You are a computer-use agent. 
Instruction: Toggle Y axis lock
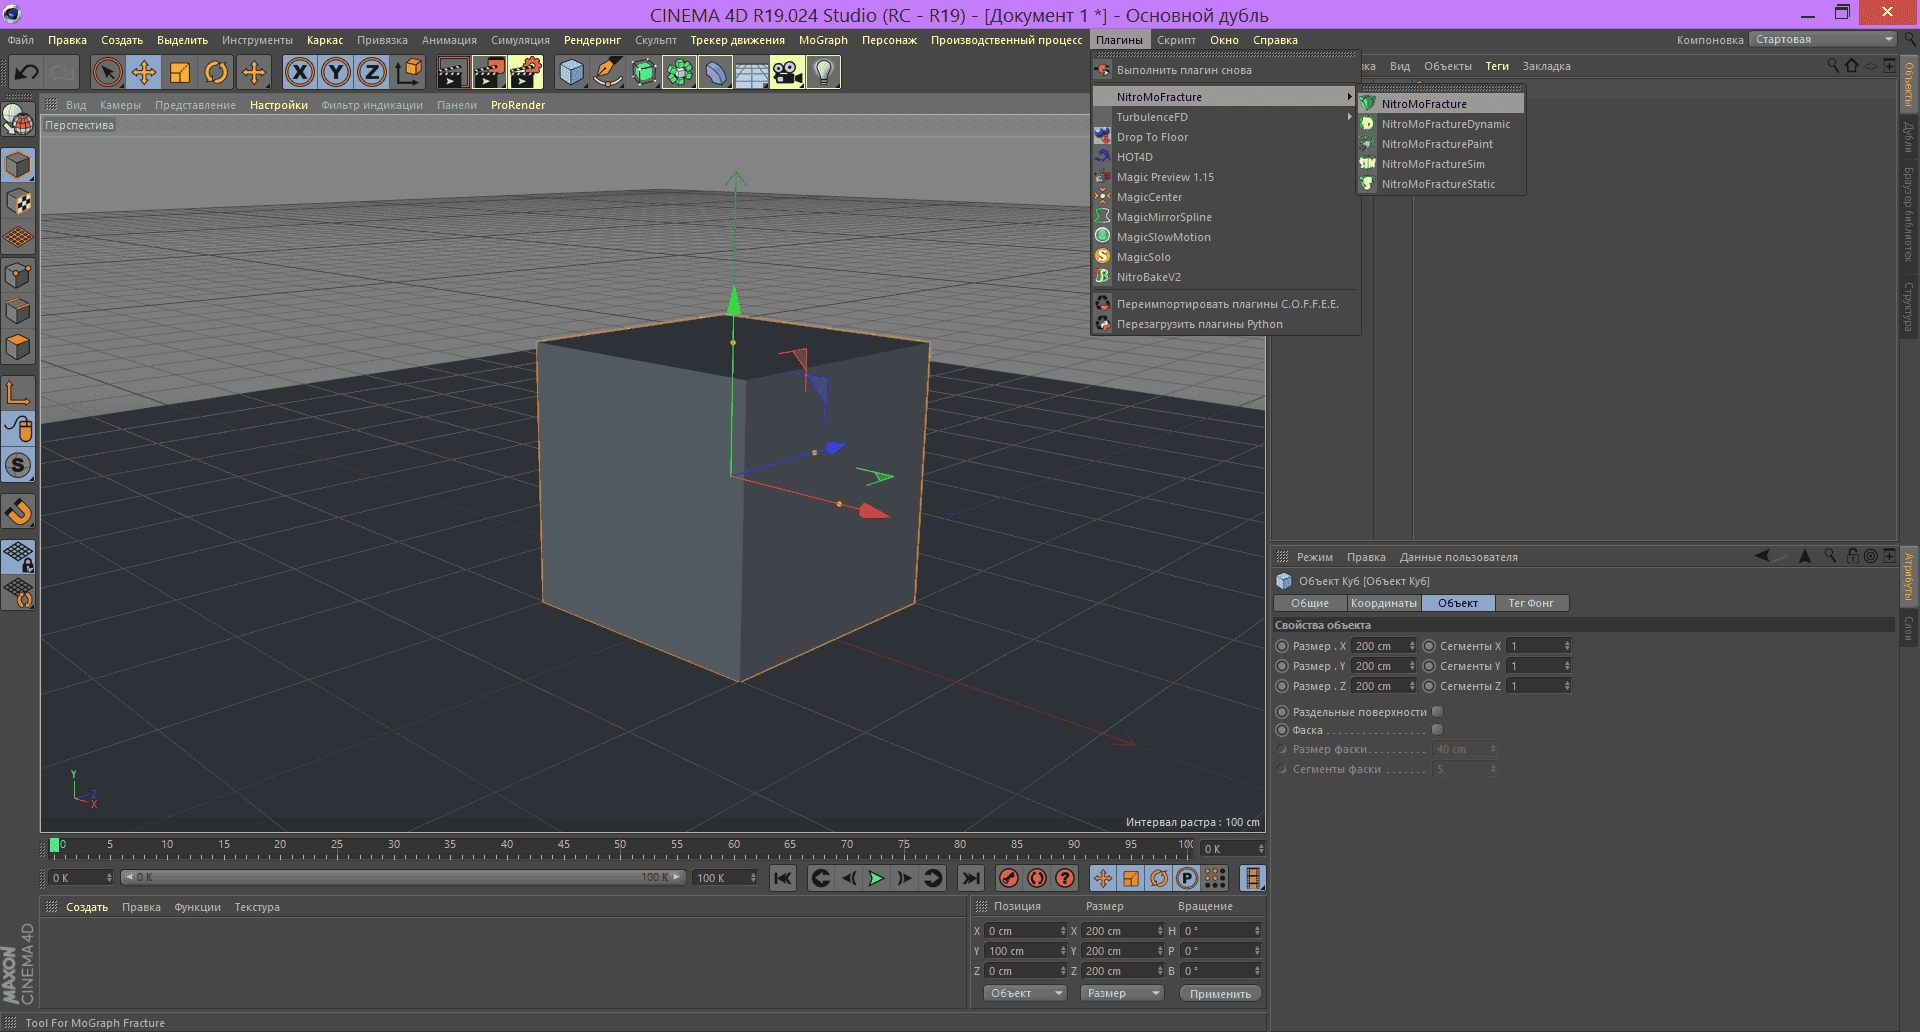[x=336, y=72]
